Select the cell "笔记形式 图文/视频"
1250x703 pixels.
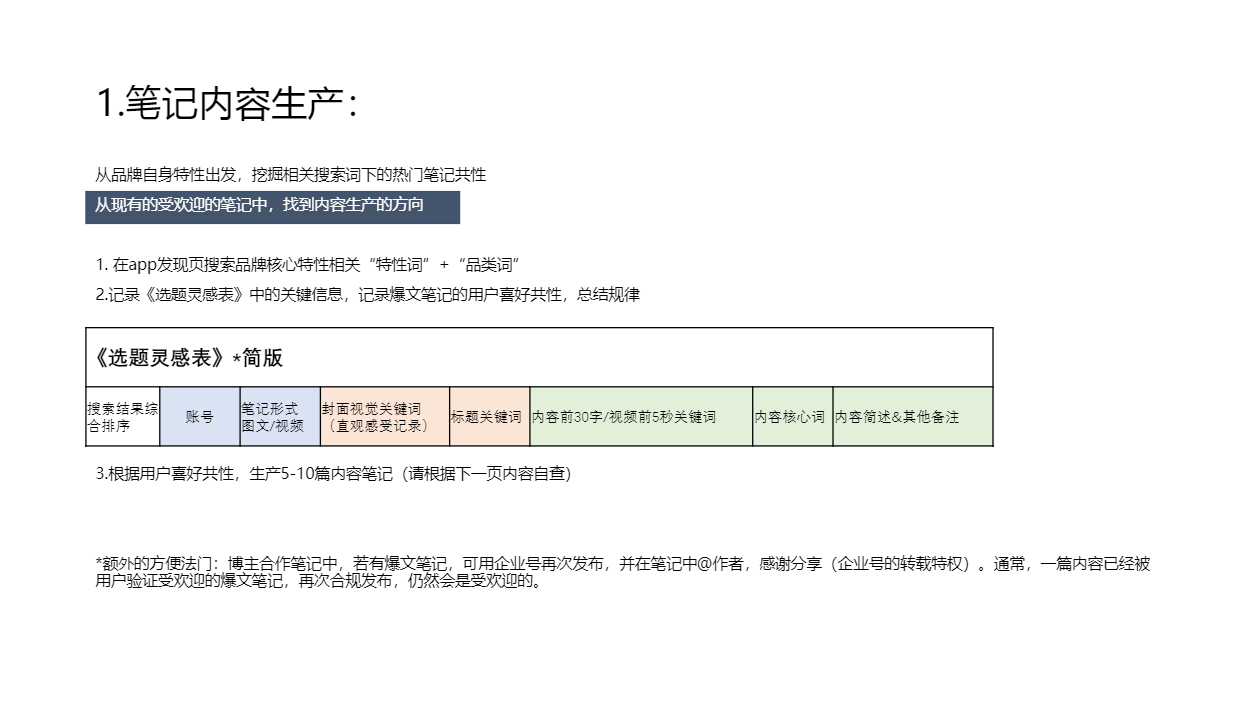tap(280, 416)
